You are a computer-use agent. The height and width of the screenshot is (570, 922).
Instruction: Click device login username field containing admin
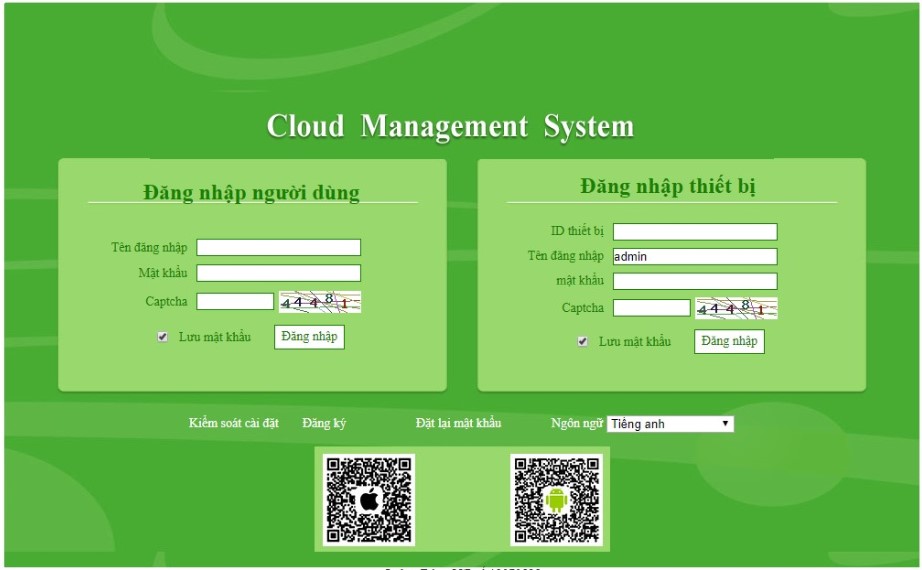[695, 256]
